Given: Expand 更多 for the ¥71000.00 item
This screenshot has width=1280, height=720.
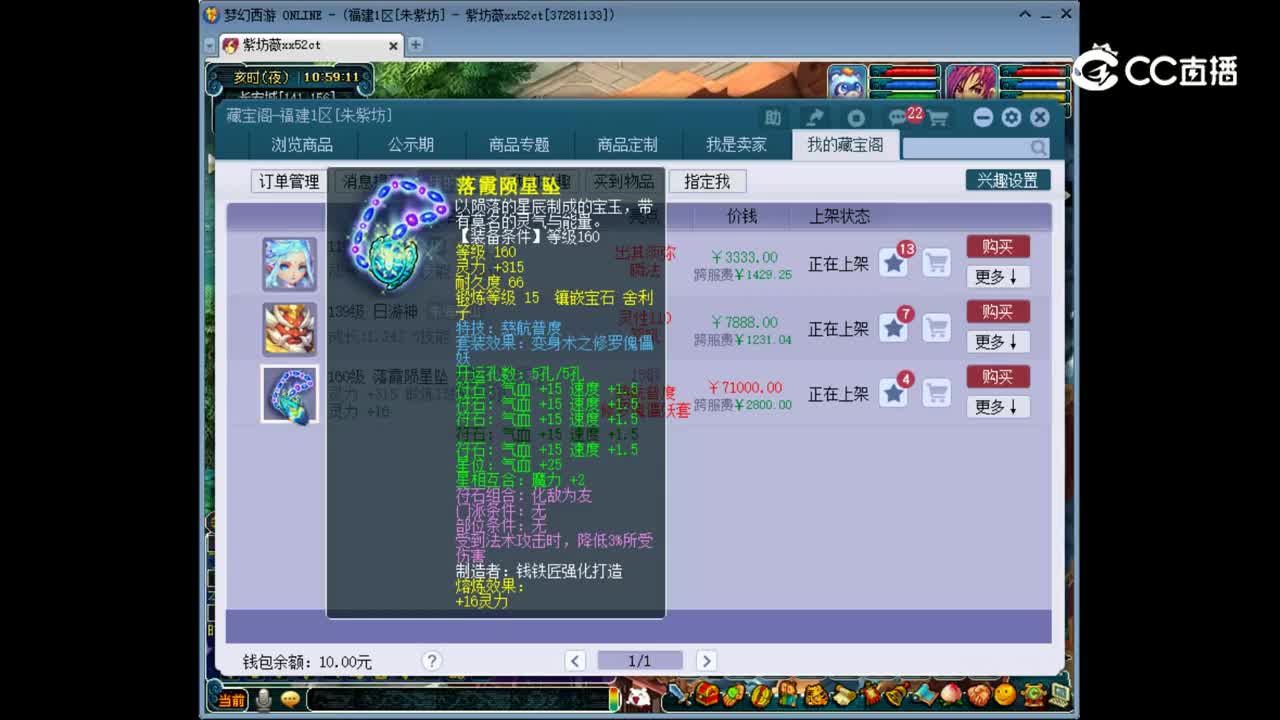Looking at the screenshot, I should pyautogui.click(x=997, y=406).
